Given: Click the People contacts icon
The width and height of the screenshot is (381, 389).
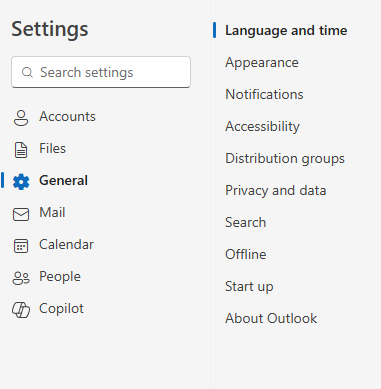Looking at the screenshot, I should (x=21, y=278).
